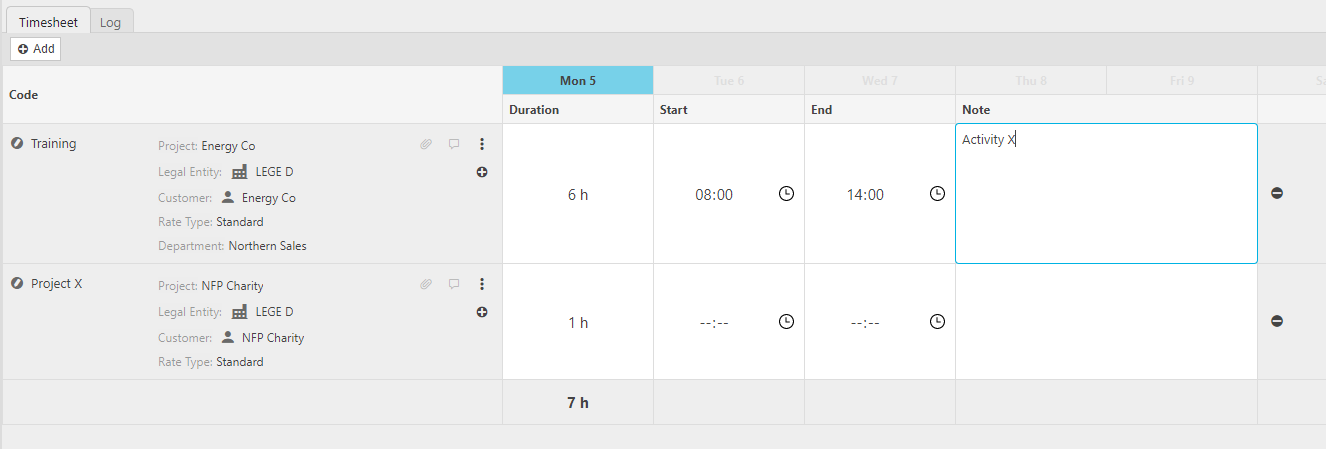Open three-dot menu for Training row
Screen dimensions: 1326x449
tap(481, 144)
